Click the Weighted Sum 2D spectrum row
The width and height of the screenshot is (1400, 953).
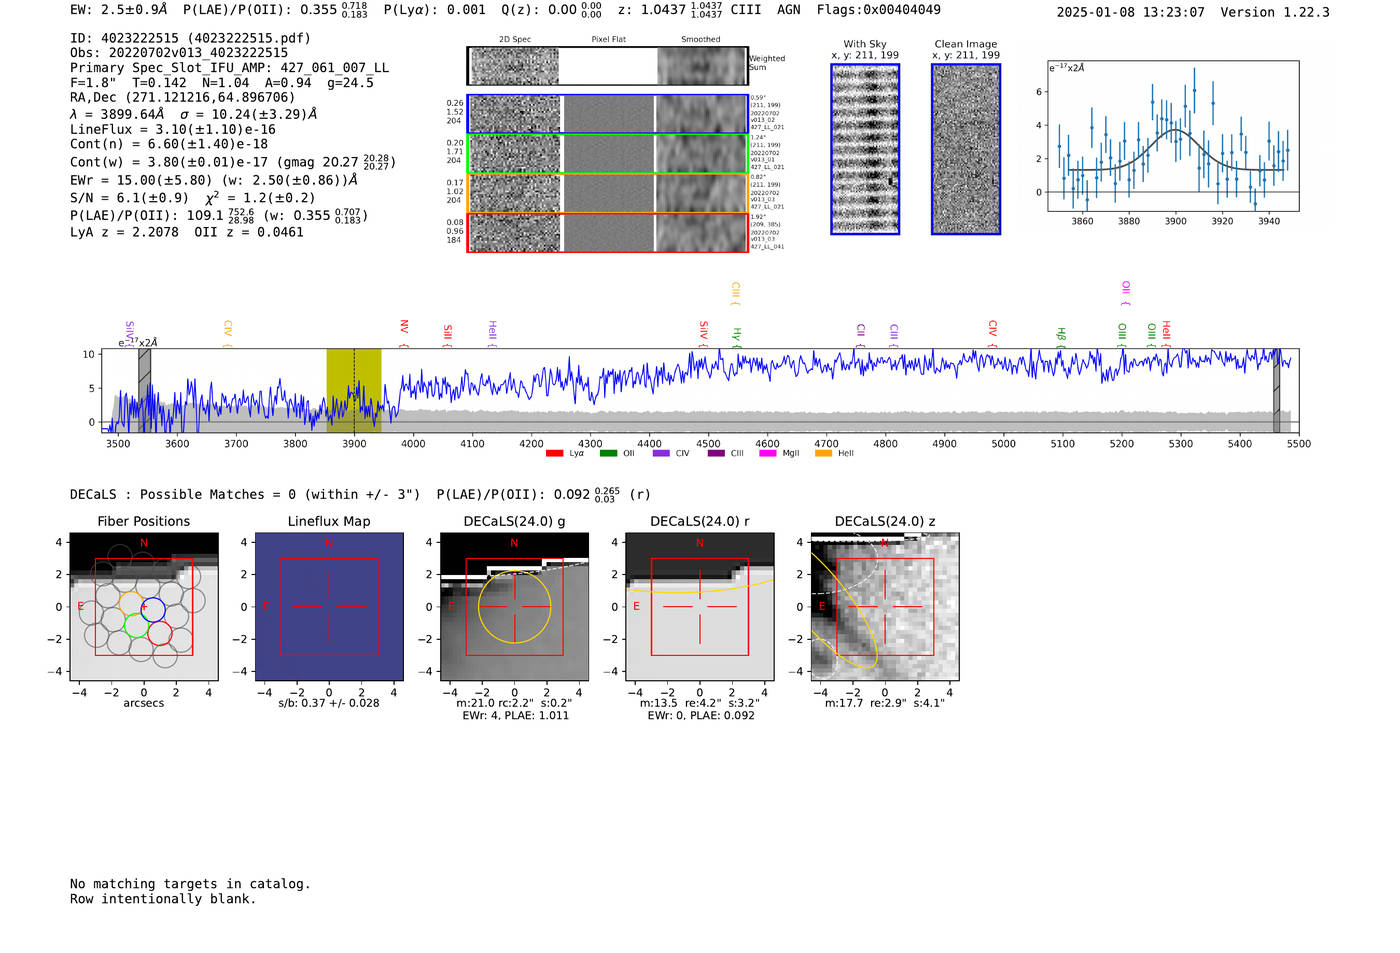(607, 66)
